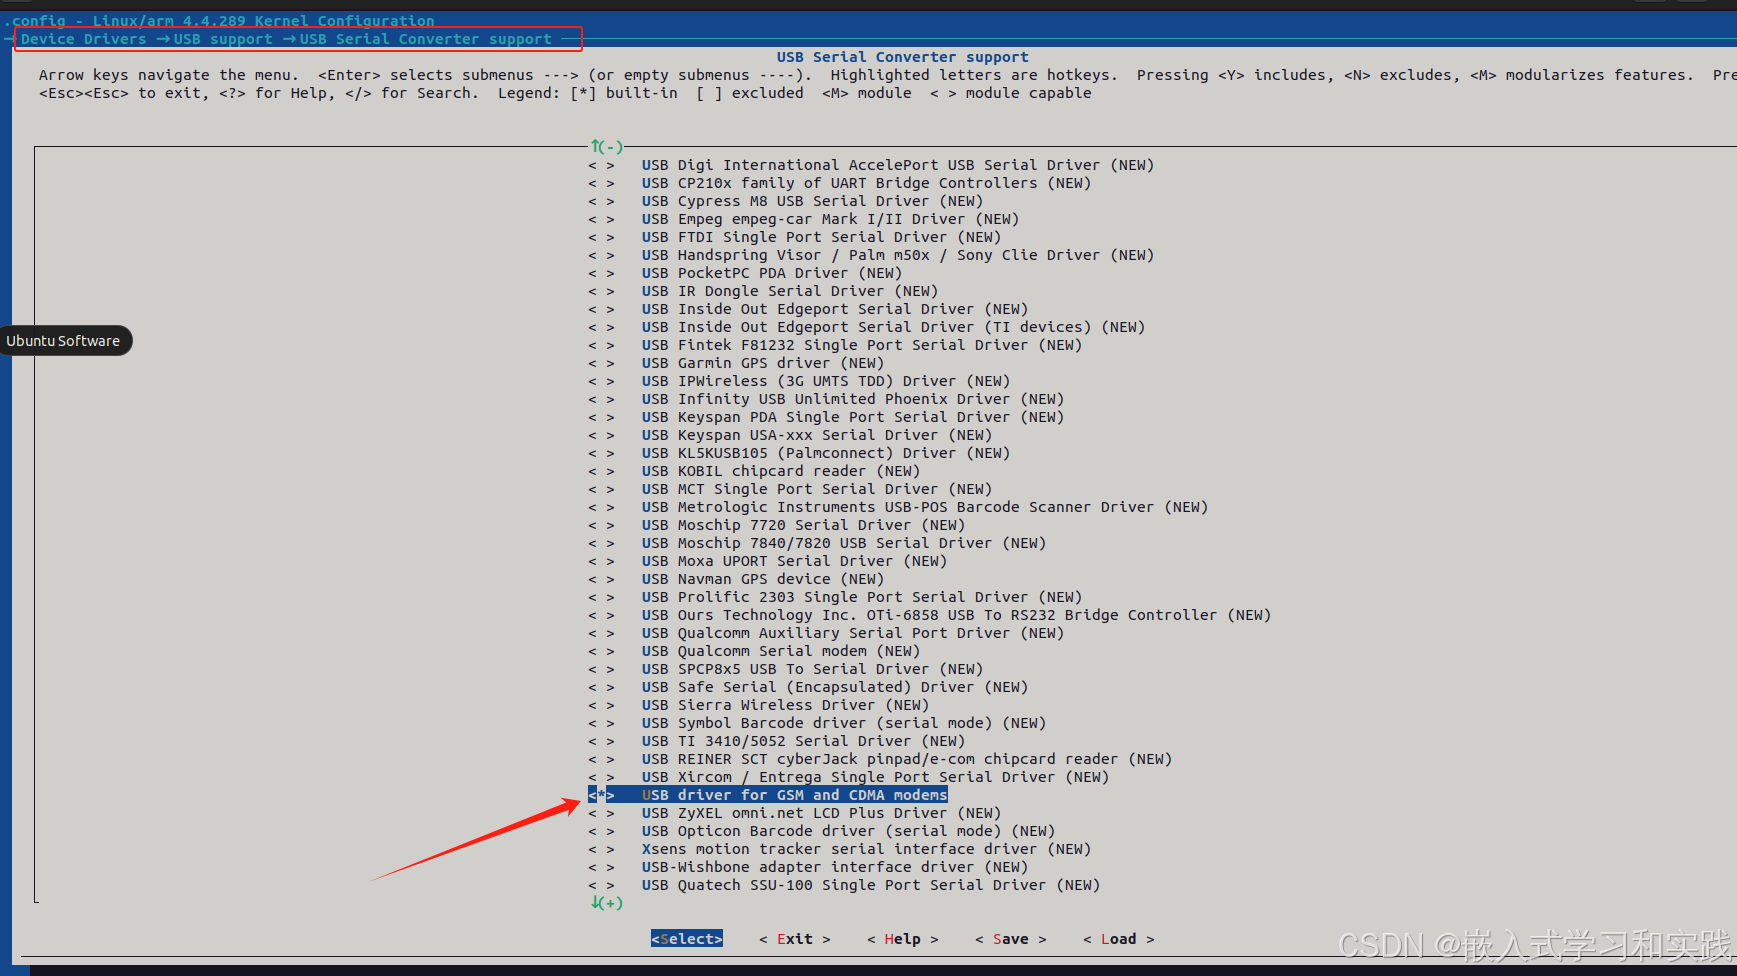
Task: Select USB Opticon Barcode driver (serial mode) row
Action: pos(822,831)
